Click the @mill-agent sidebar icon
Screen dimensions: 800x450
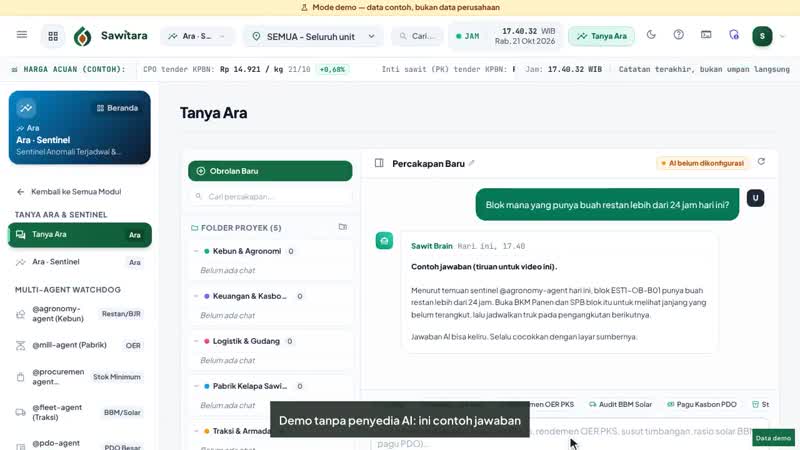pos(20,345)
